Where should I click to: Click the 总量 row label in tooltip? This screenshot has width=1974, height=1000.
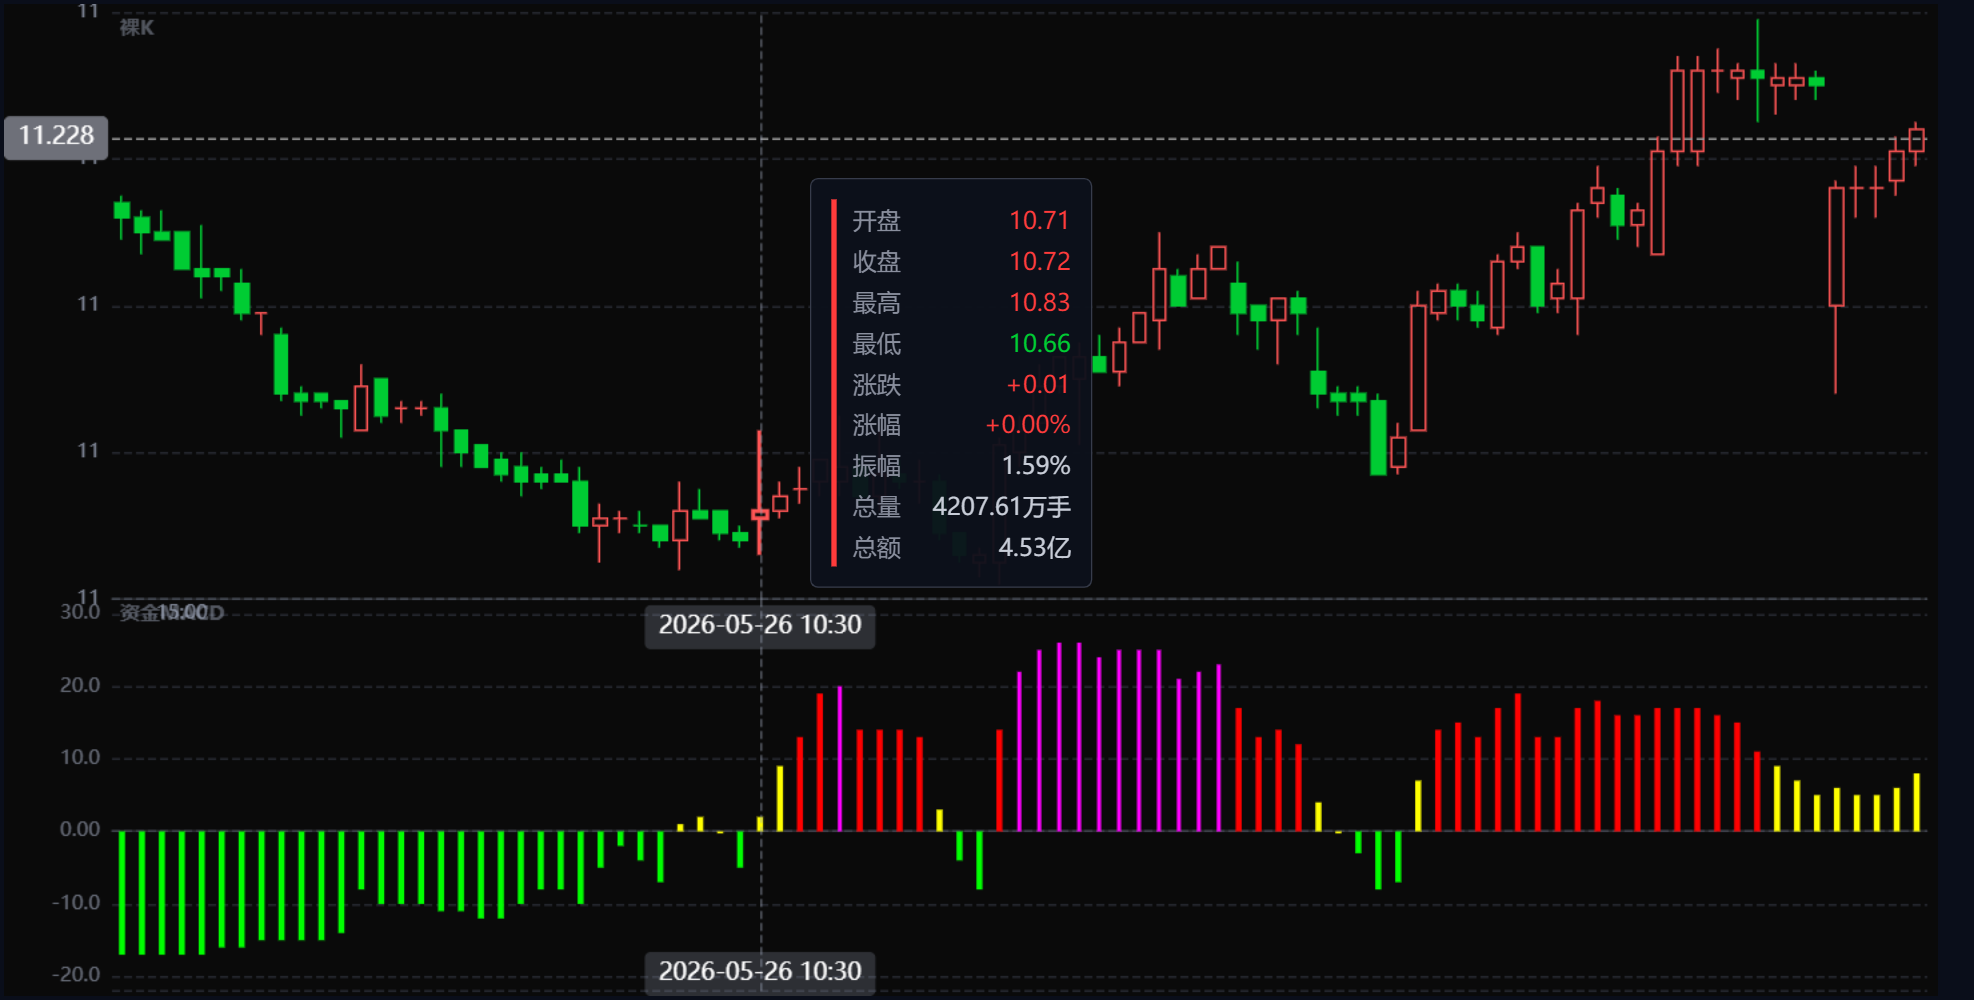click(x=876, y=507)
